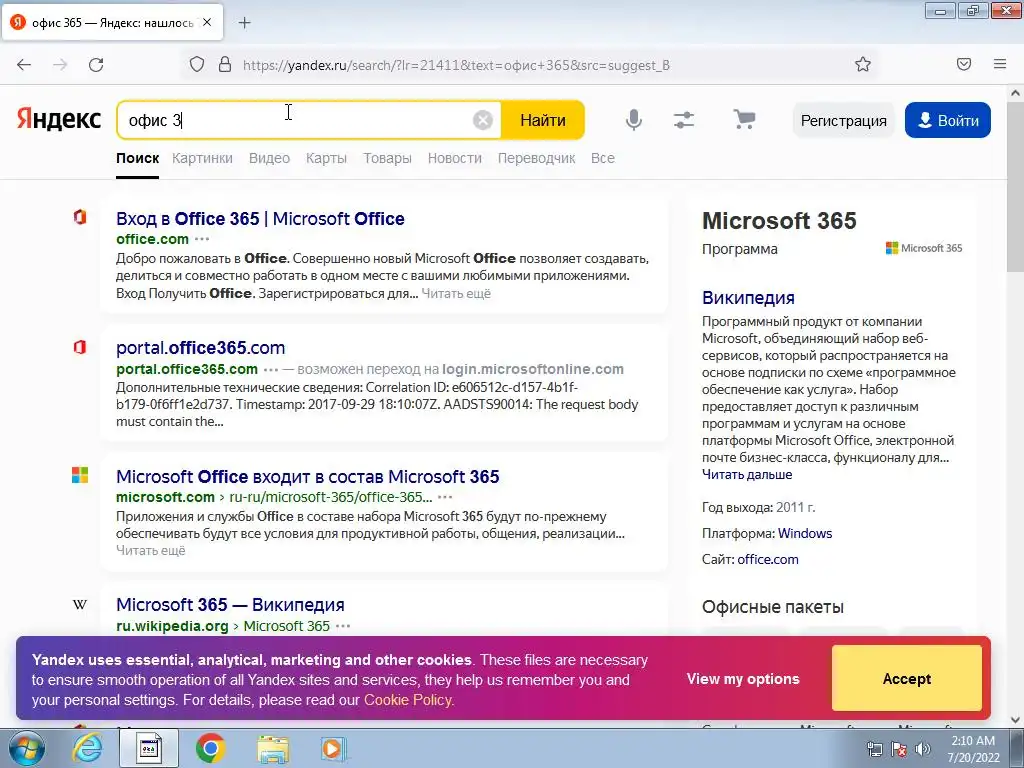
Task: Clear the search field with the X icon
Action: click(x=483, y=120)
